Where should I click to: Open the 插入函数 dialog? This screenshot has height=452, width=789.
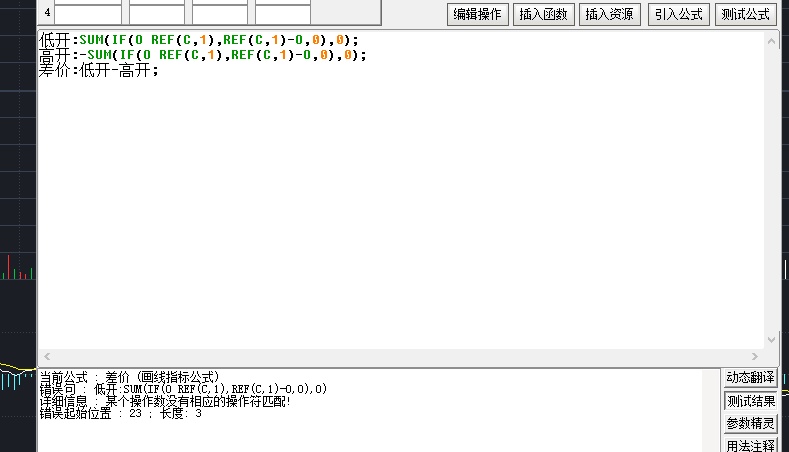543,14
